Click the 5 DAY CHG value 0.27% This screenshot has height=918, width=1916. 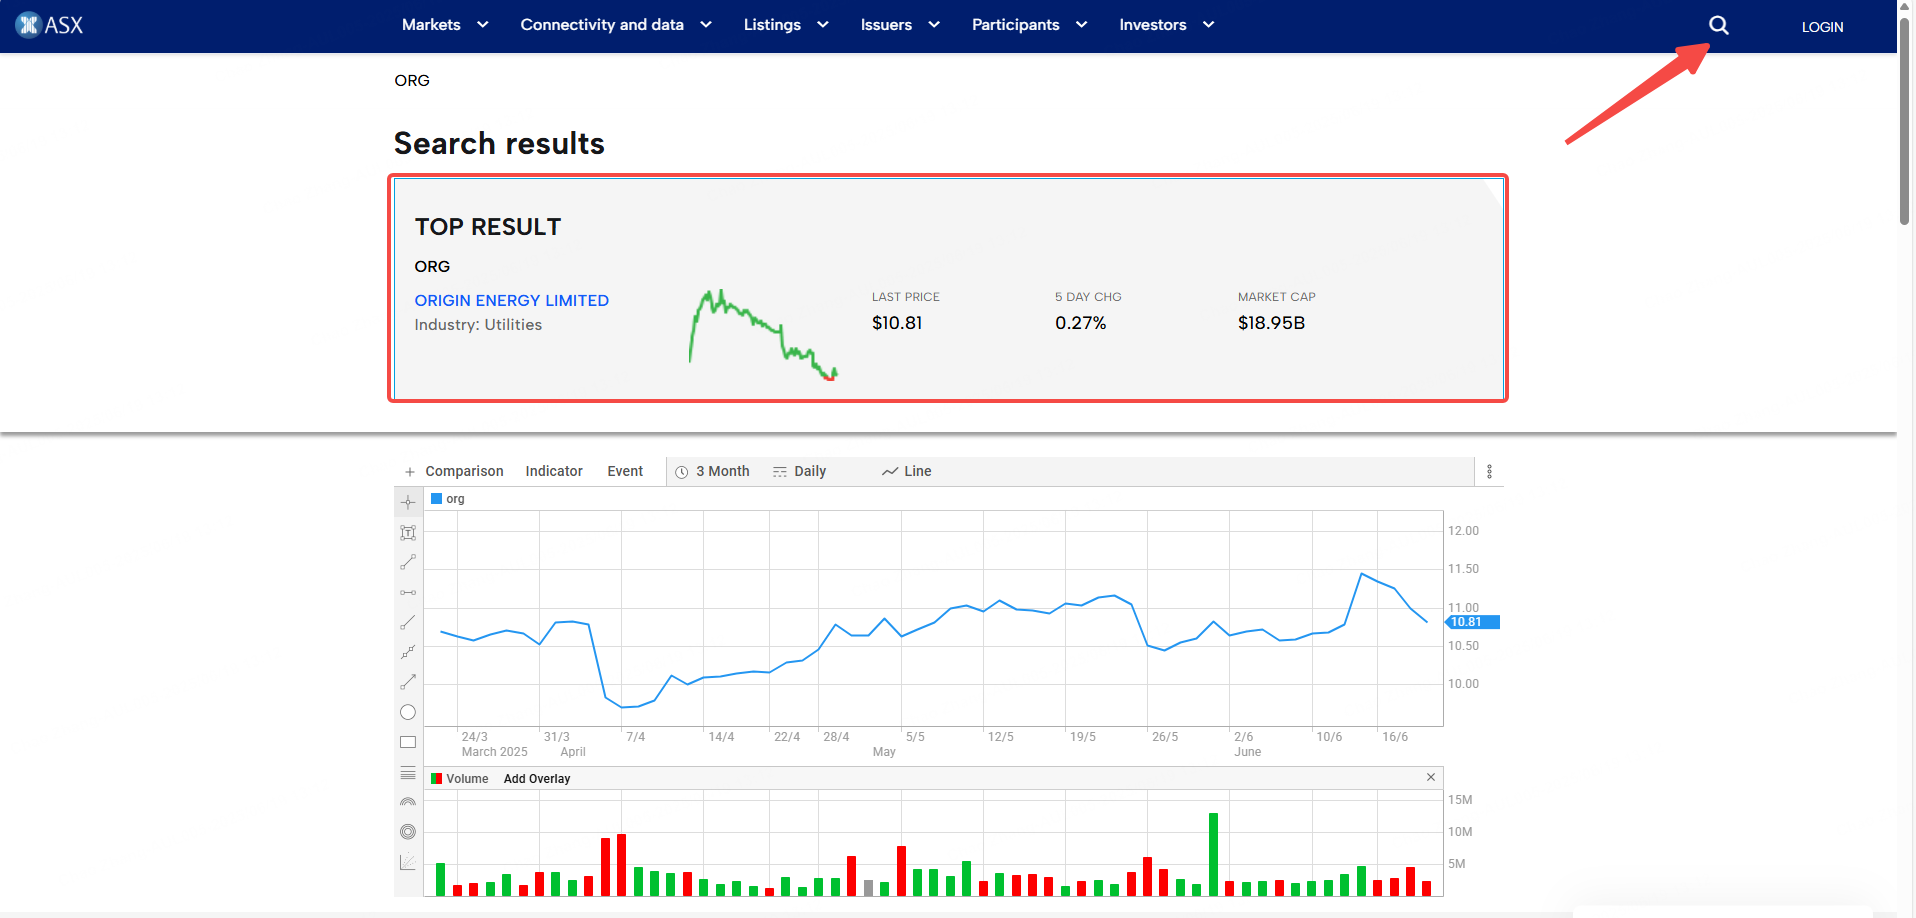[x=1080, y=323]
